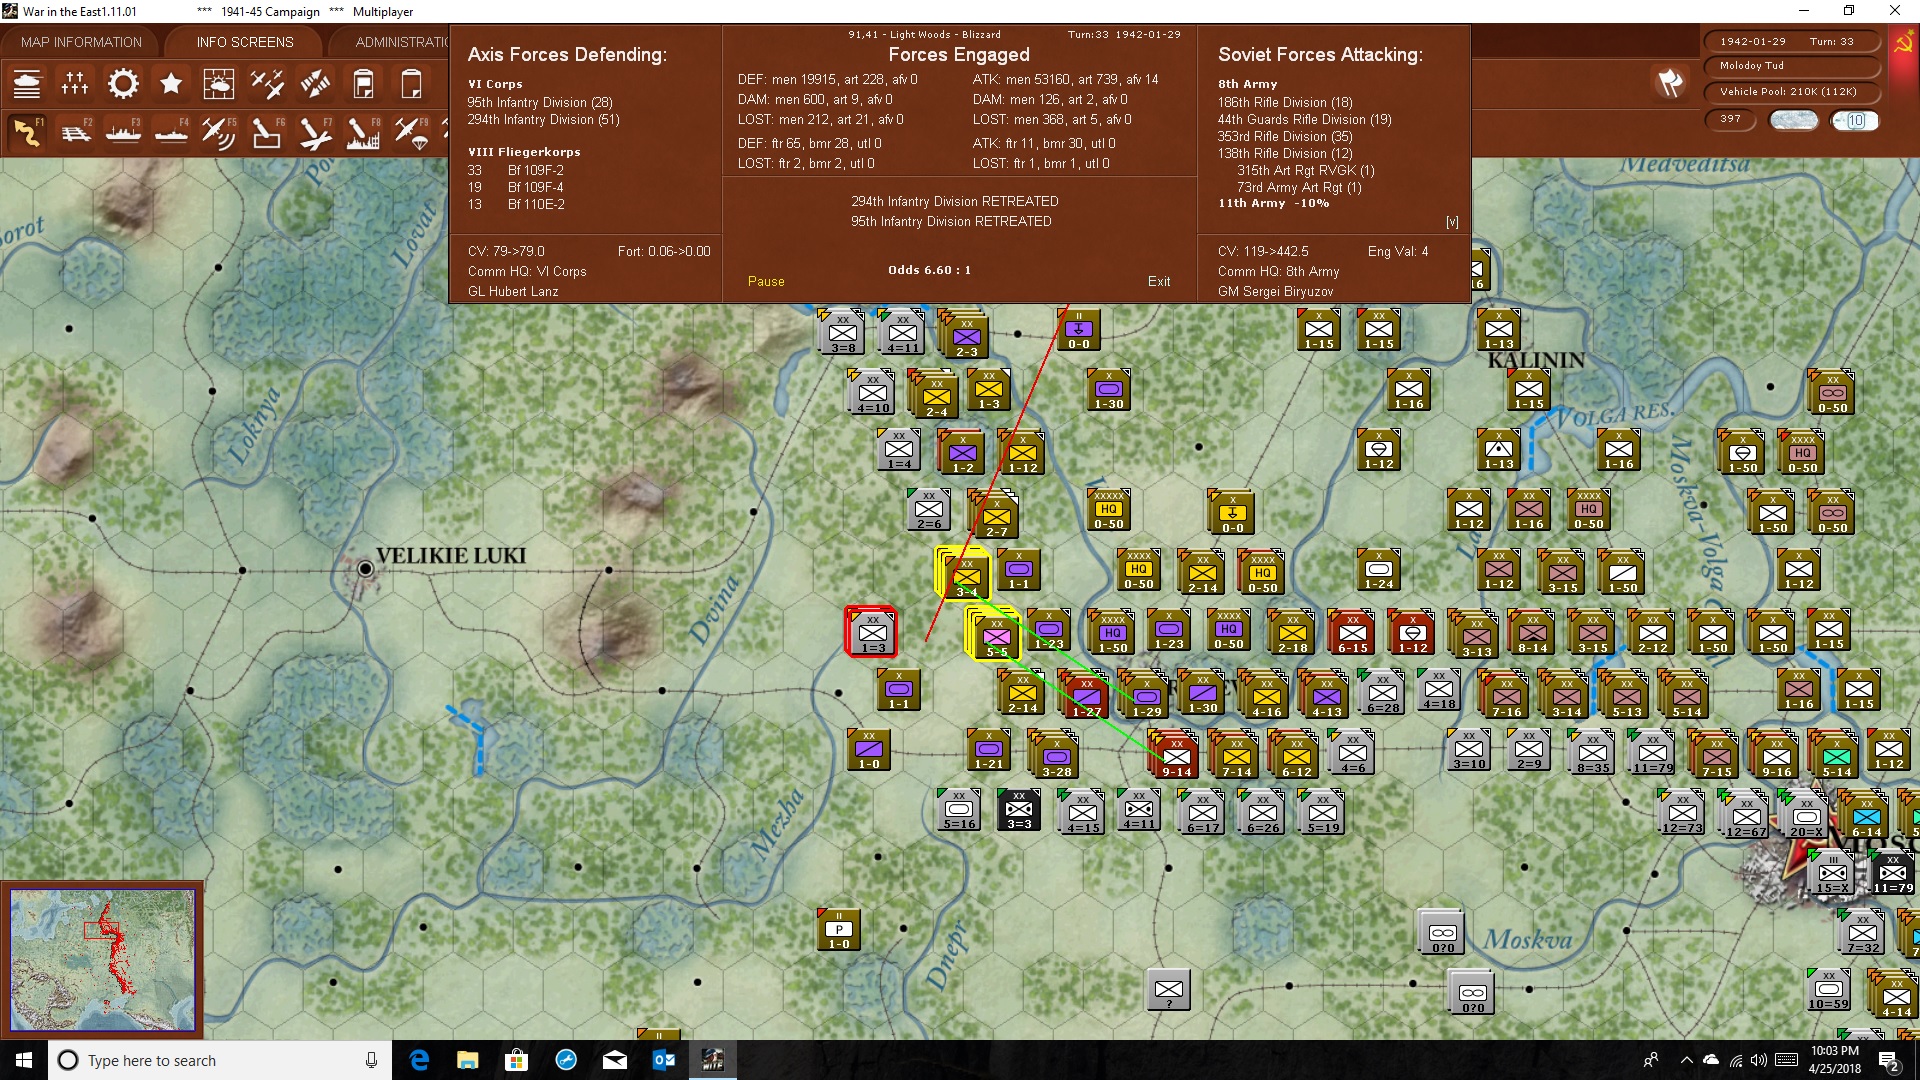Select the black 3=3 German unit
The image size is (1920, 1080).
1018,810
